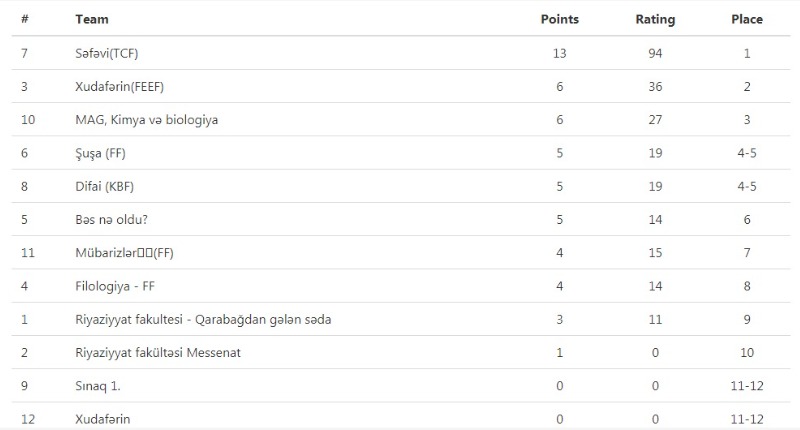The image size is (800, 430).
Task: Select the Filologiya - FF team
Action: (116, 286)
